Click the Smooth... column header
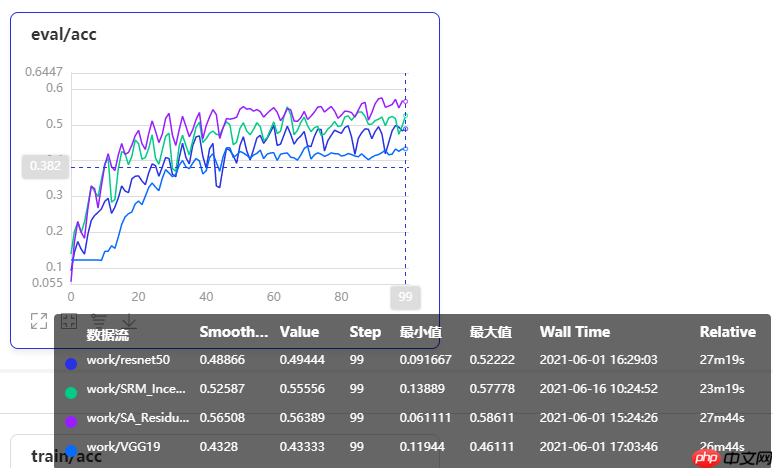773x468 pixels. pos(233,332)
